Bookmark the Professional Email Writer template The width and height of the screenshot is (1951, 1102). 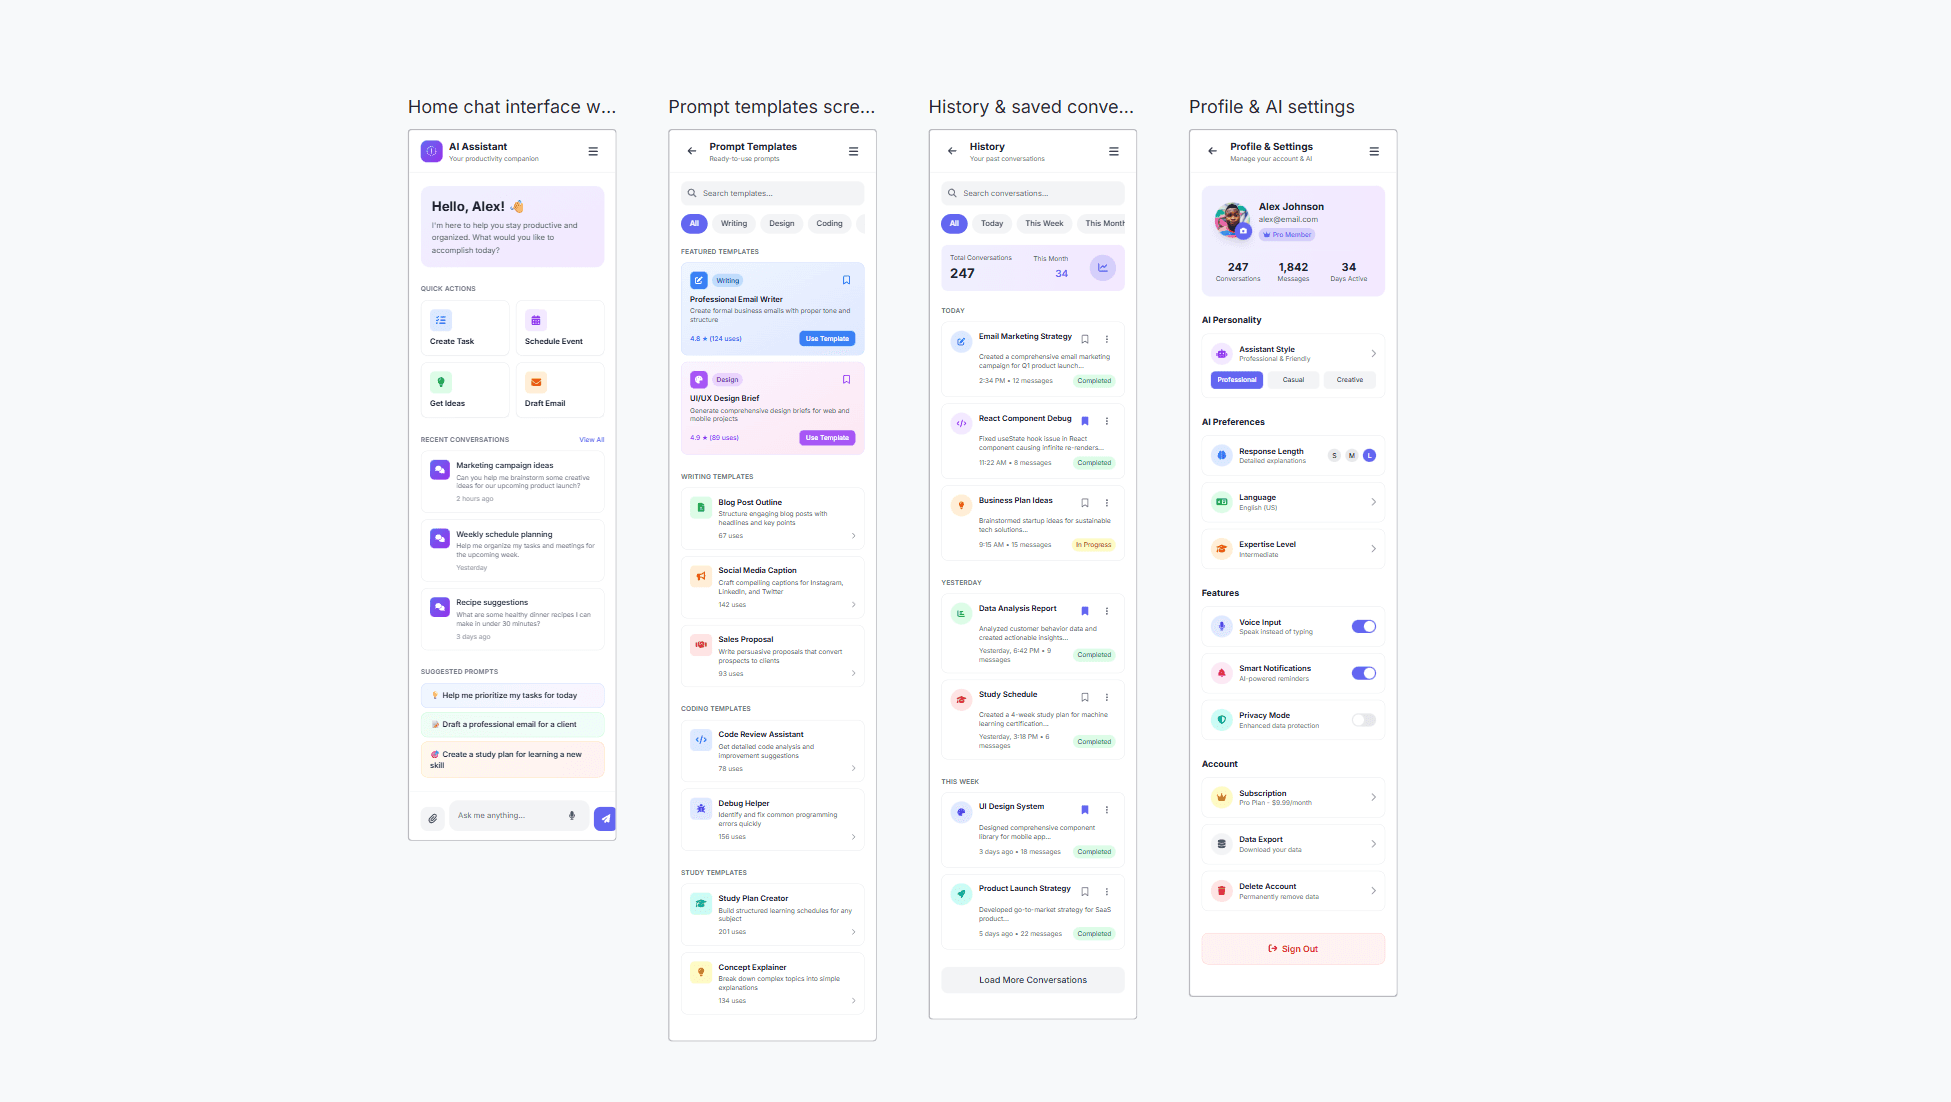click(x=846, y=280)
